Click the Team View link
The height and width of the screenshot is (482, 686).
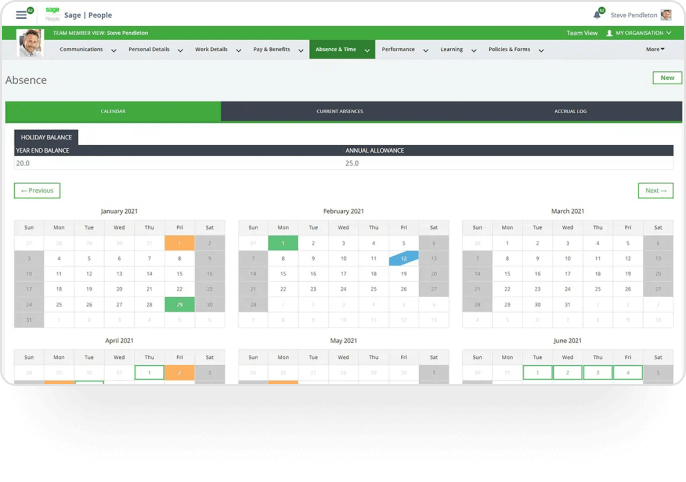click(x=582, y=33)
